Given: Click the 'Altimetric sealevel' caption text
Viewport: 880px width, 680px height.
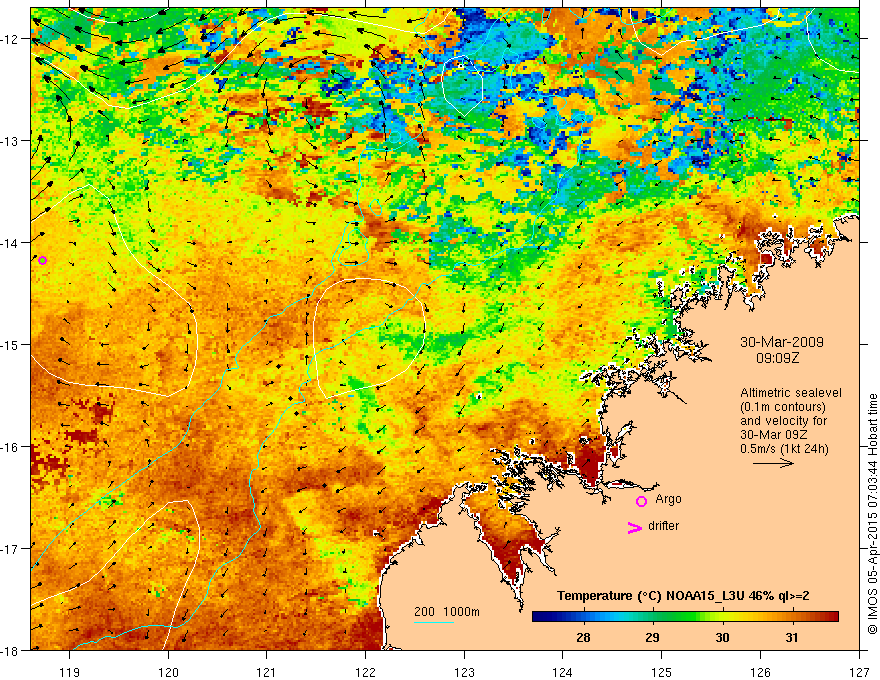Looking at the screenshot, I should click(791, 393).
